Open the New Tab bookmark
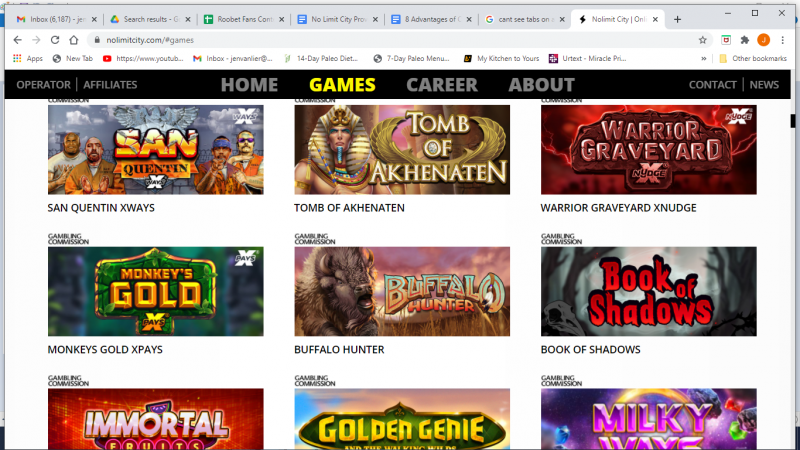This screenshot has height=450, width=800. point(73,59)
